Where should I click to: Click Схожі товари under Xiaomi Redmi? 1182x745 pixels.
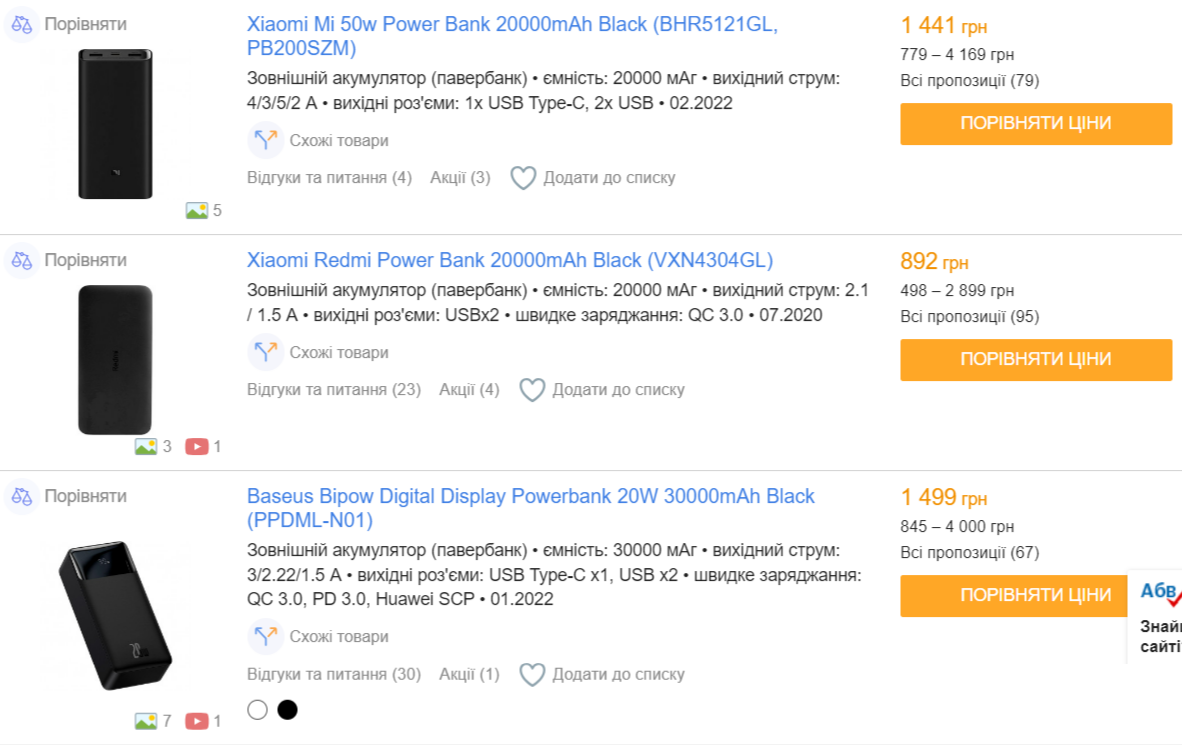pyautogui.click(x=338, y=353)
